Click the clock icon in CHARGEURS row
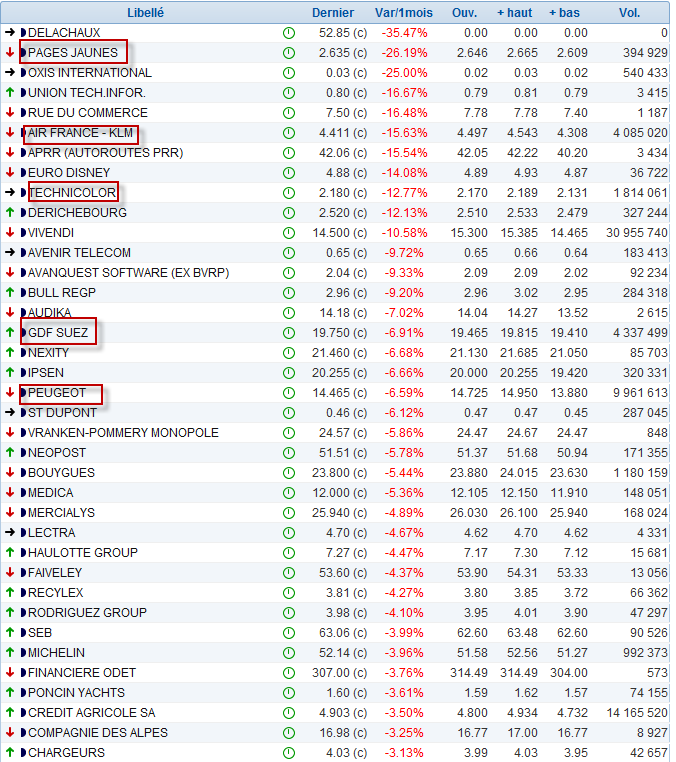676x762 pixels. coord(289,753)
